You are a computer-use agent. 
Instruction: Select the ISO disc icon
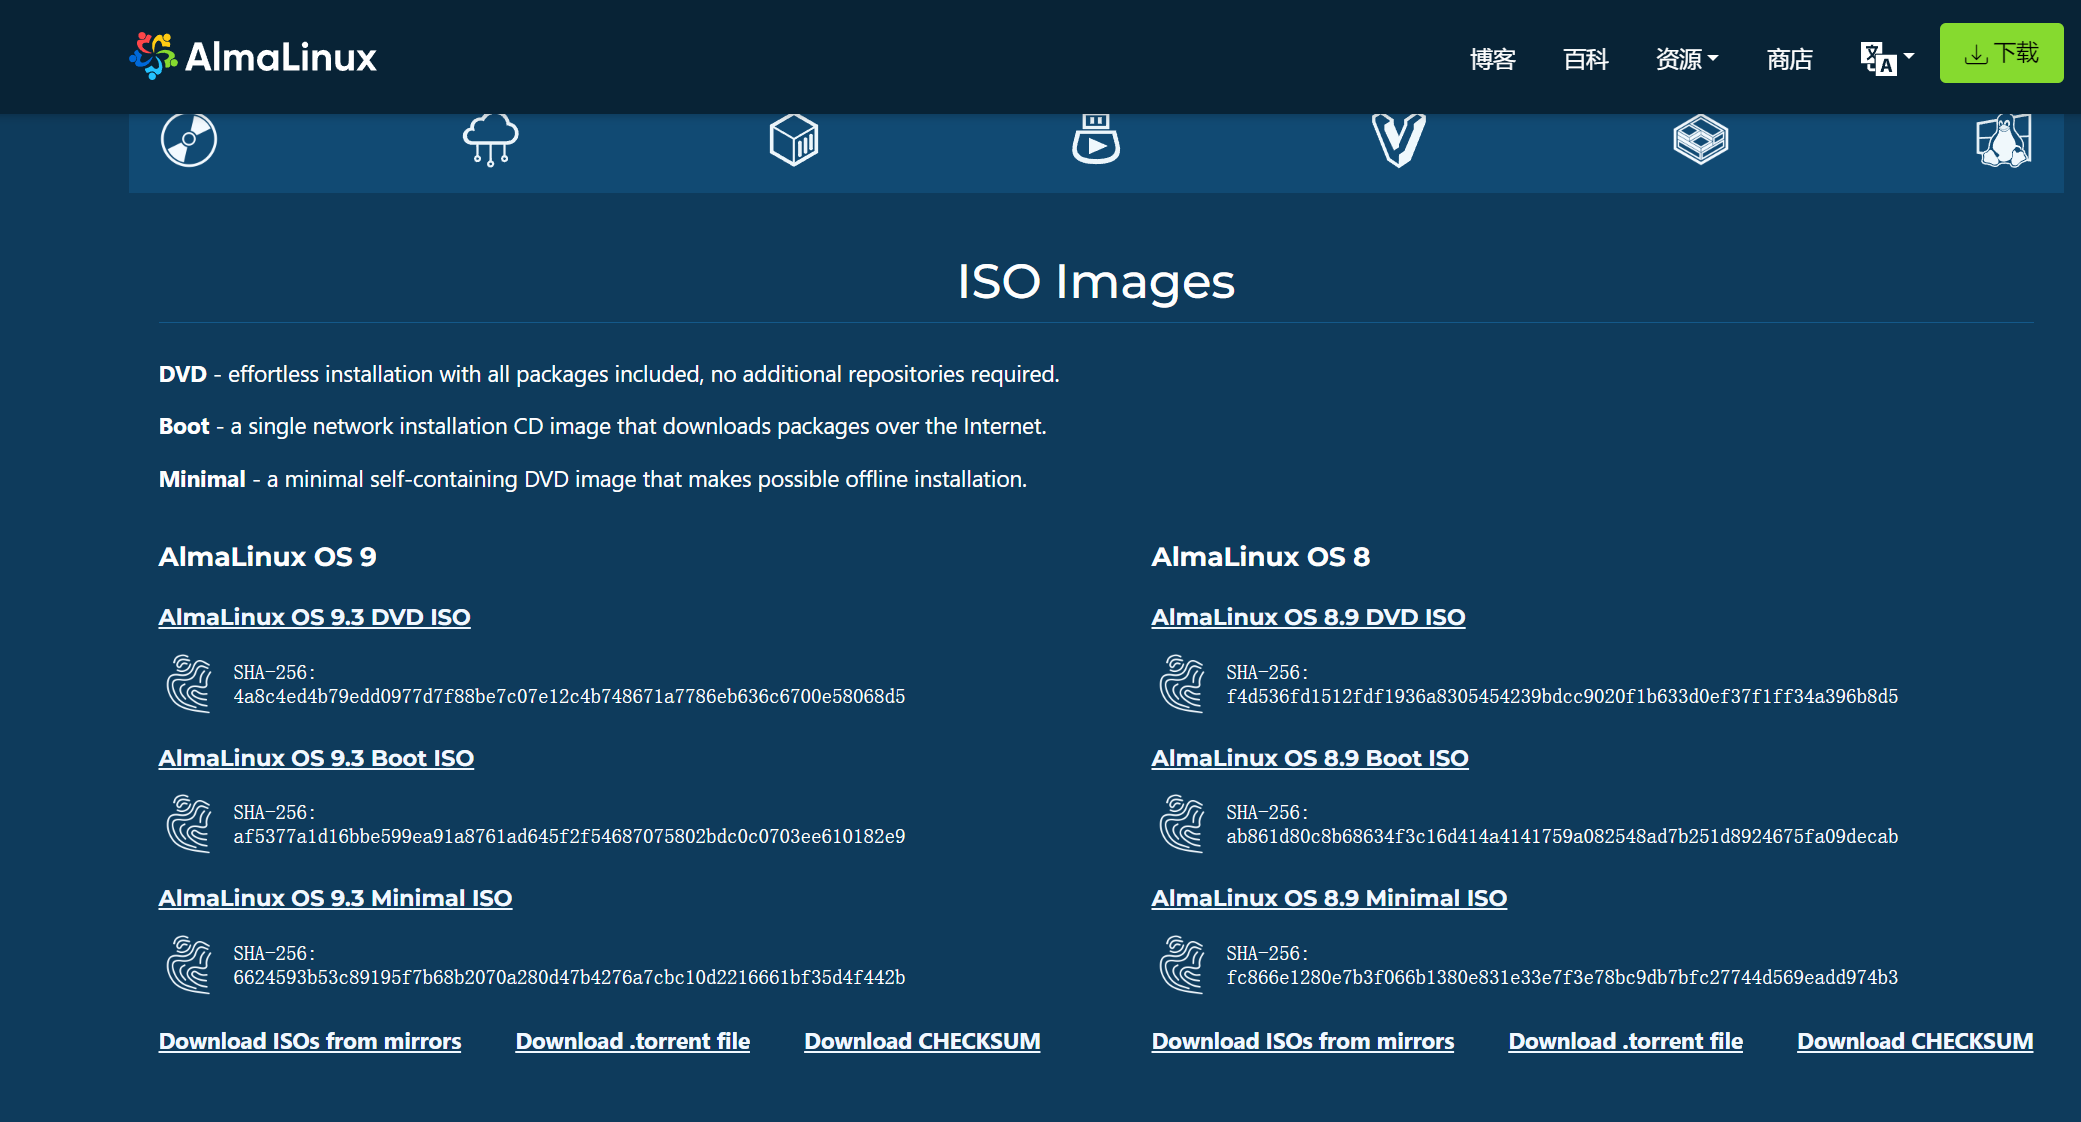point(189,140)
